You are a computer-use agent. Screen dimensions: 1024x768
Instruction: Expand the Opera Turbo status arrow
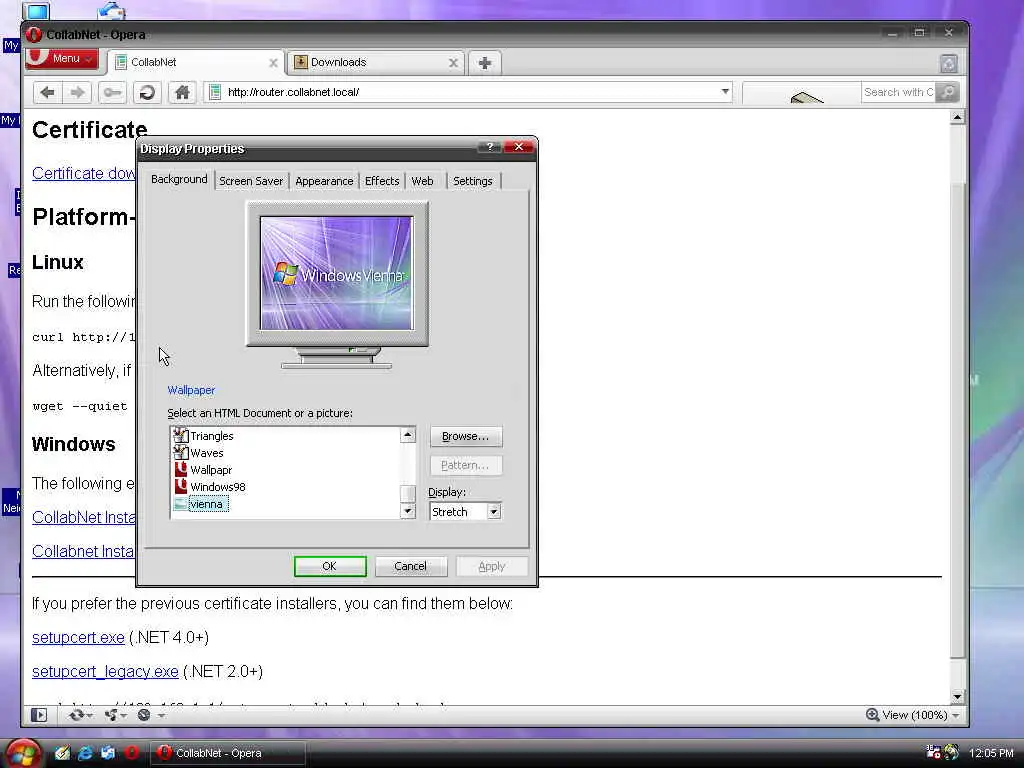(x=161, y=716)
